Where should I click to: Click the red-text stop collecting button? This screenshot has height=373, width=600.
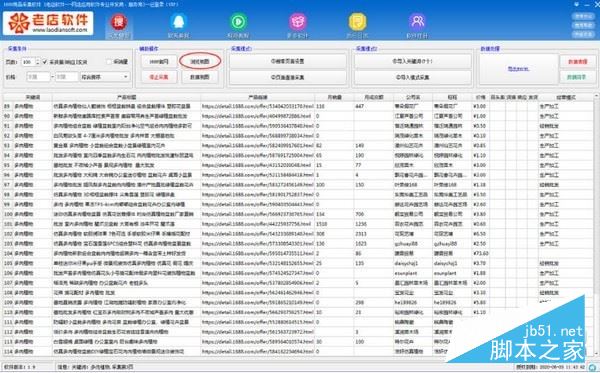click(x=159, y=77)
